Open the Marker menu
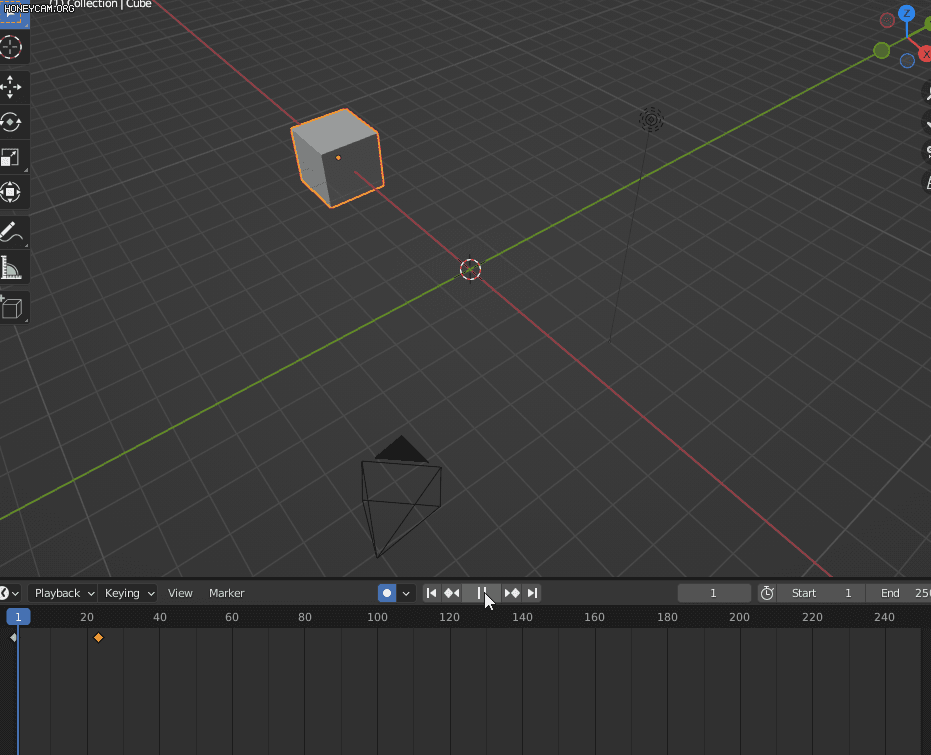This screenshot has width=931, height=755. click(226, 593)
